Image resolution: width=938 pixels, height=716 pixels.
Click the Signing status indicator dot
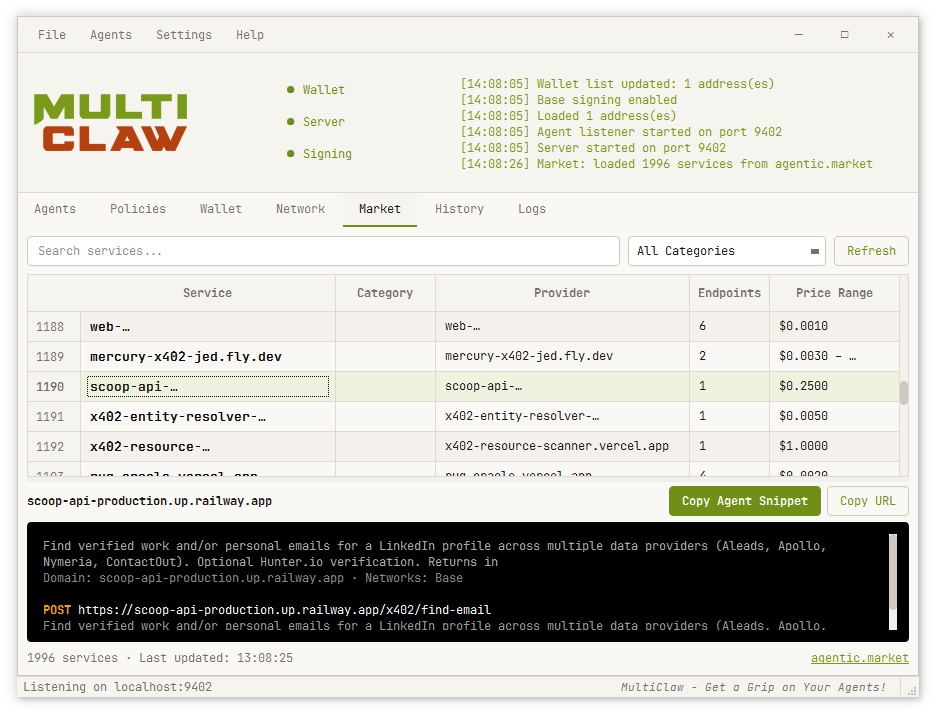[291, 154]
